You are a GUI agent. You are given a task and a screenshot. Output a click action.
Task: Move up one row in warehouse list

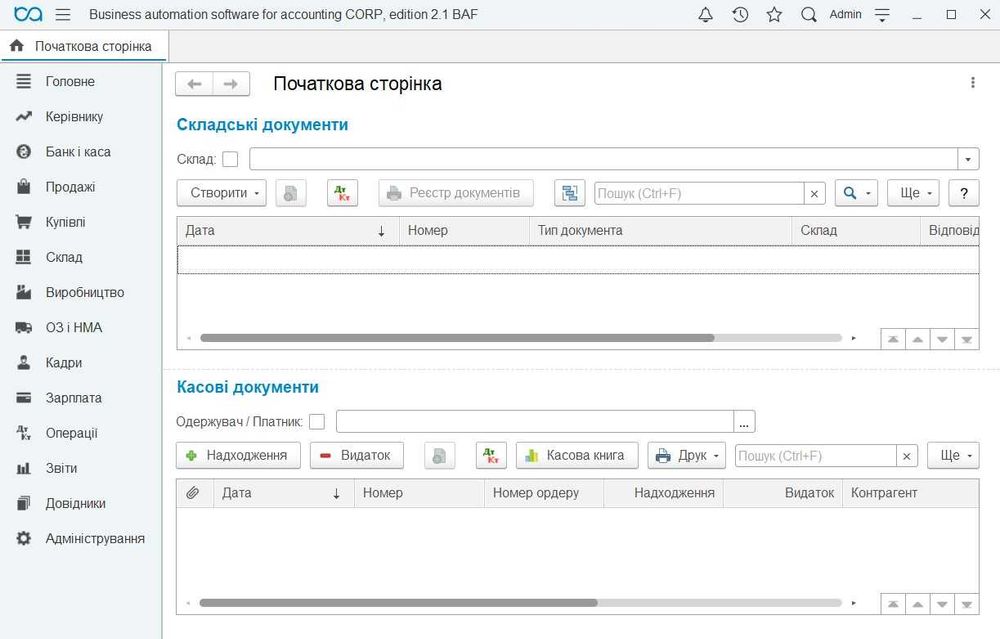(x=918, y=339)
